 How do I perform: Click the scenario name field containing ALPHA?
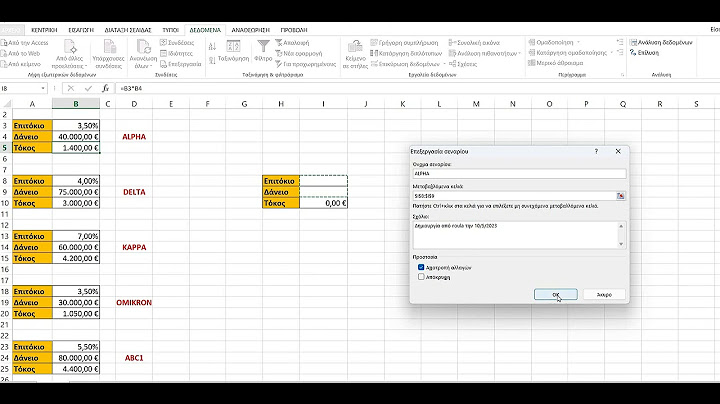[x=519, y=174]
